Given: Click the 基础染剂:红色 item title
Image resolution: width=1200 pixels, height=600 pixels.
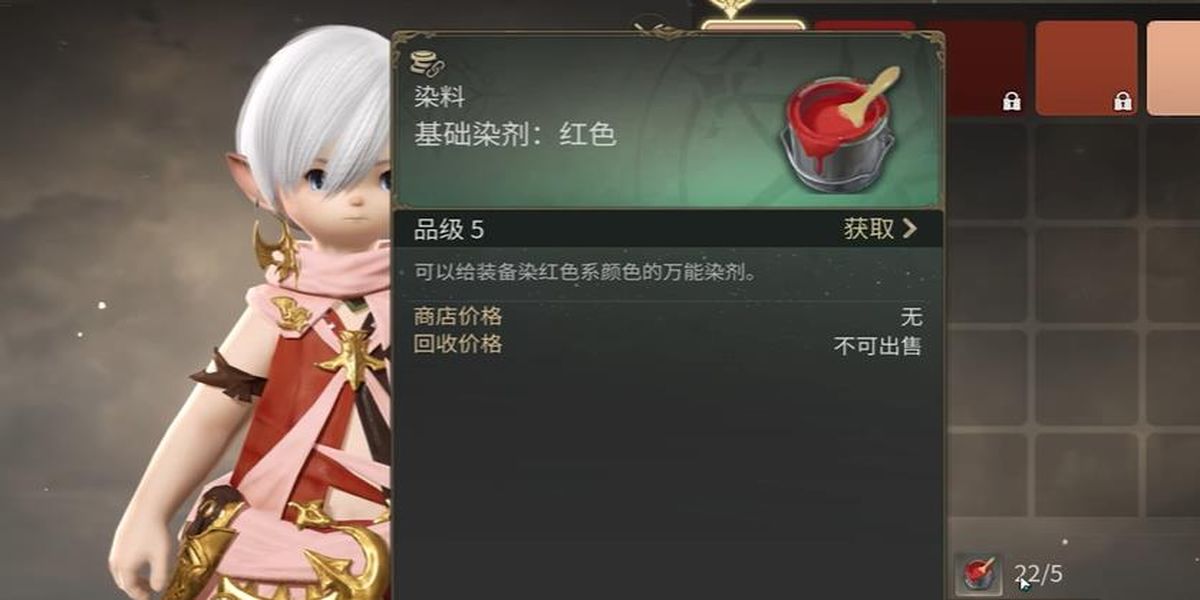Looking at the screenshot, I should pyautogui.click(x=515, y=135).
